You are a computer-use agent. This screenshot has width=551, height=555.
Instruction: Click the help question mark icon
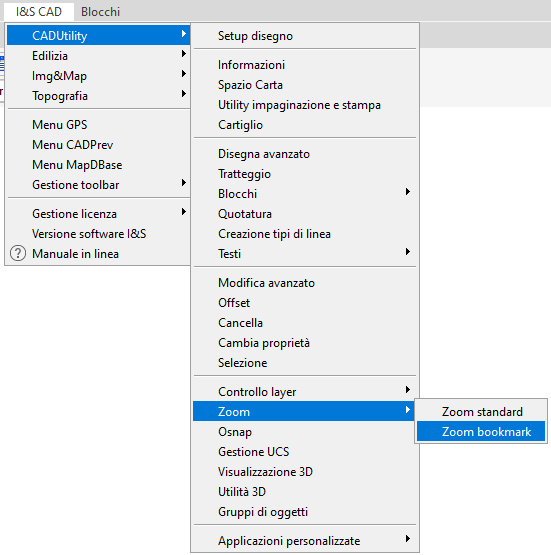(18, 254)
